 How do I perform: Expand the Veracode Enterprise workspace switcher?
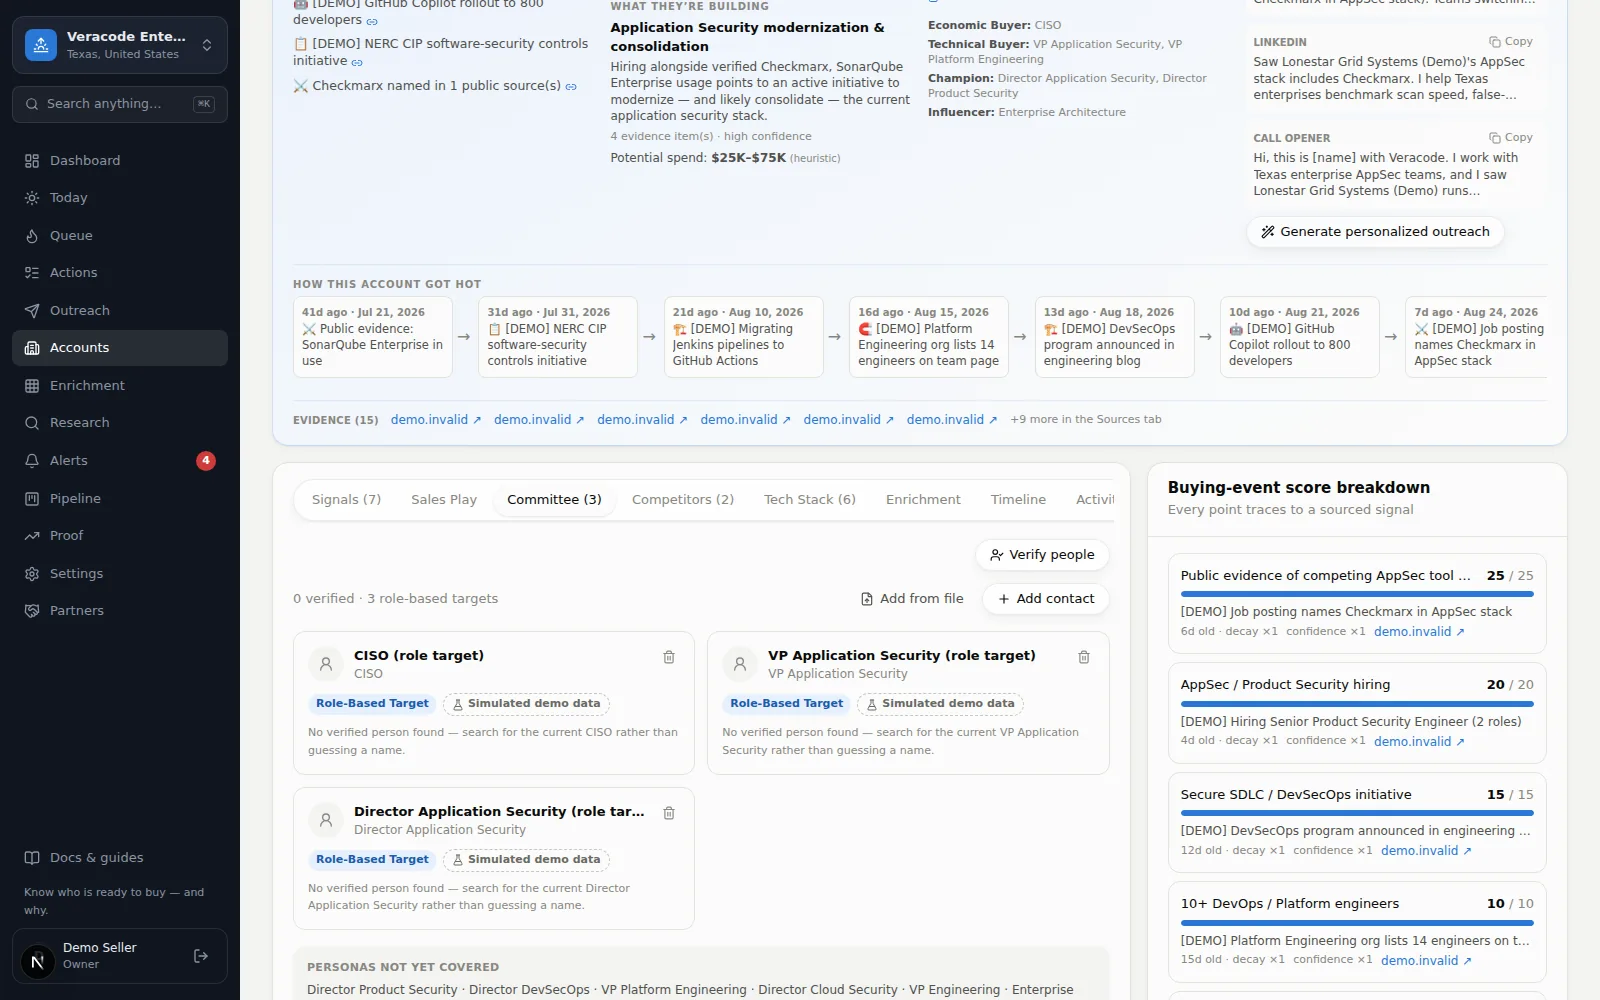120,45
